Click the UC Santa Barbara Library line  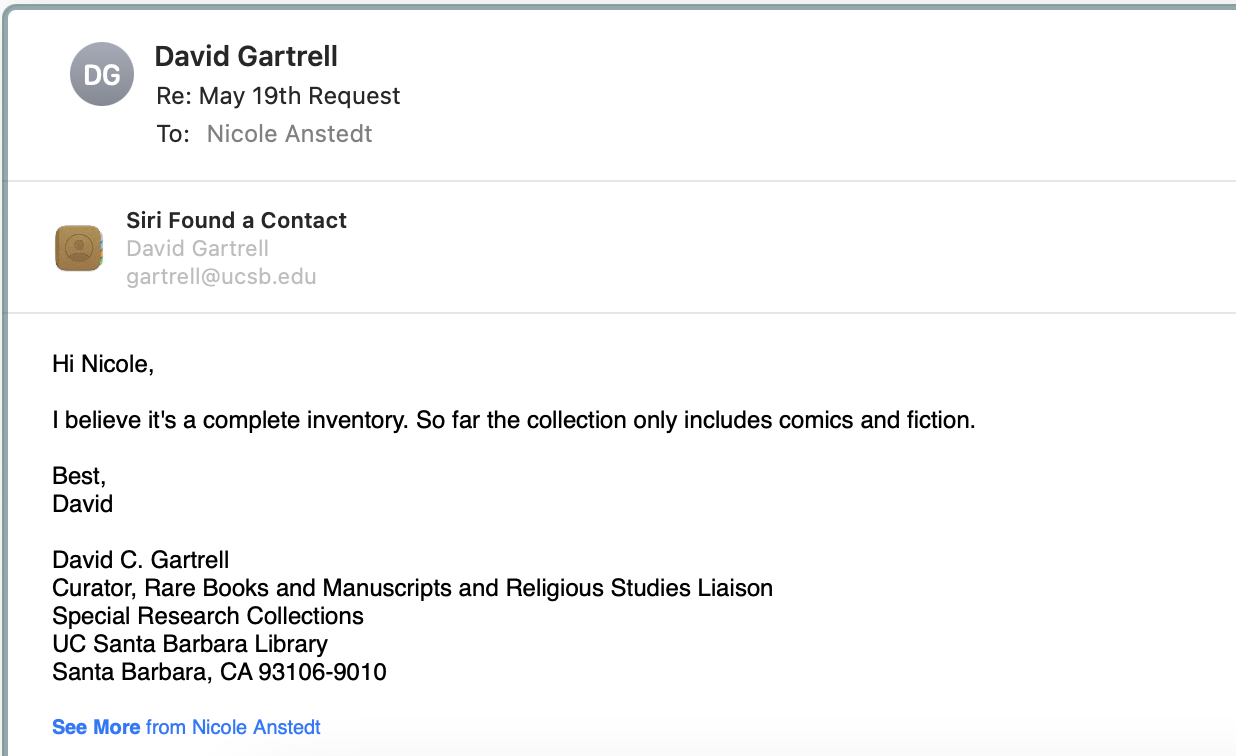click(x=190, y=644)
